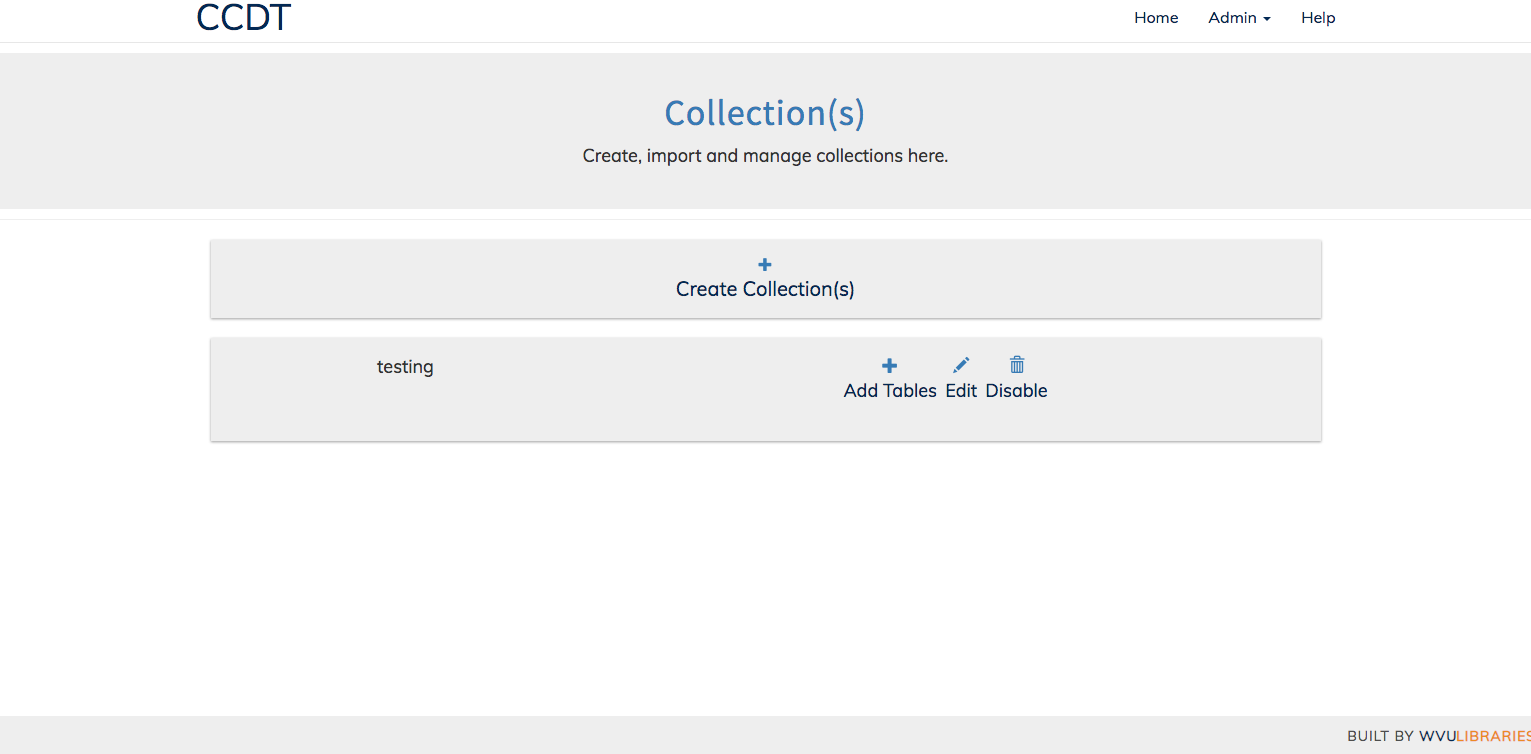Click the trash icon above Disable label

(x=1016, y=364)
